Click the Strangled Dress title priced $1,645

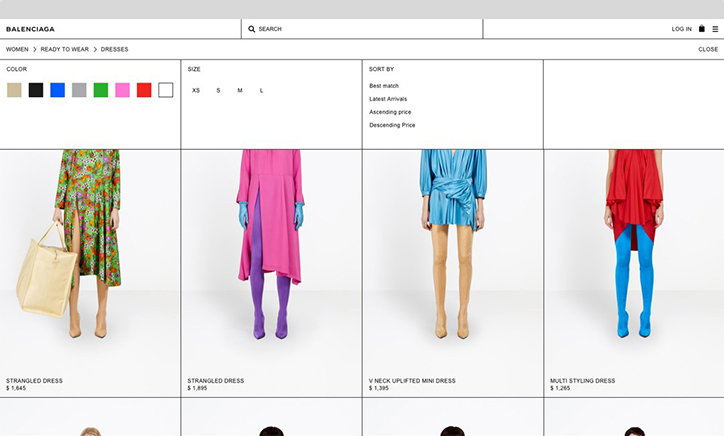click(x=34, y=381)
